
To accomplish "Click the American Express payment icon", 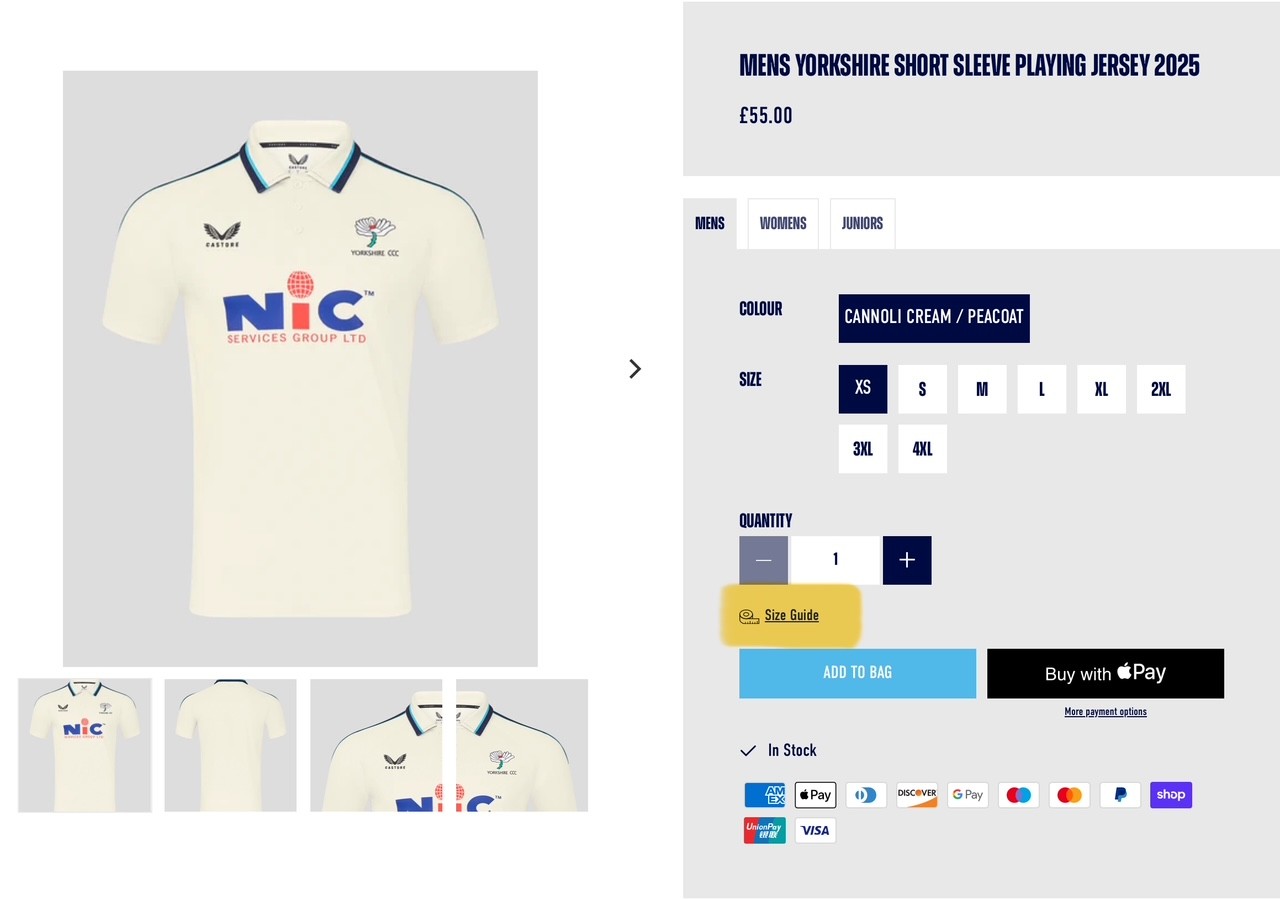I will (x=765, y=795).
